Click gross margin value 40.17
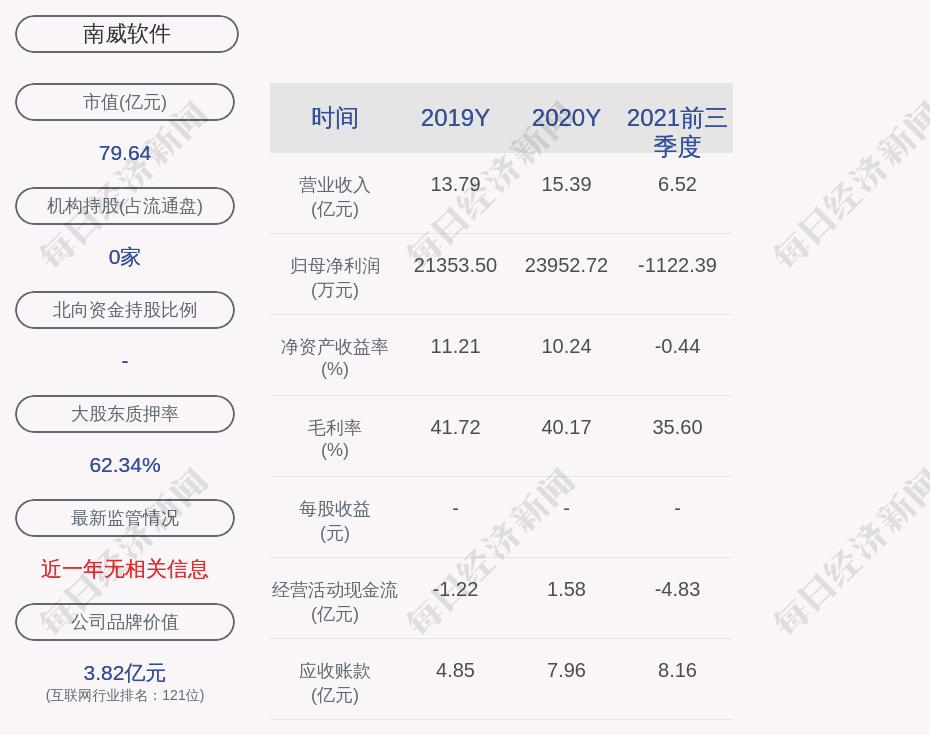This screenshot has width=930, height=735. [x=566, y=427]
